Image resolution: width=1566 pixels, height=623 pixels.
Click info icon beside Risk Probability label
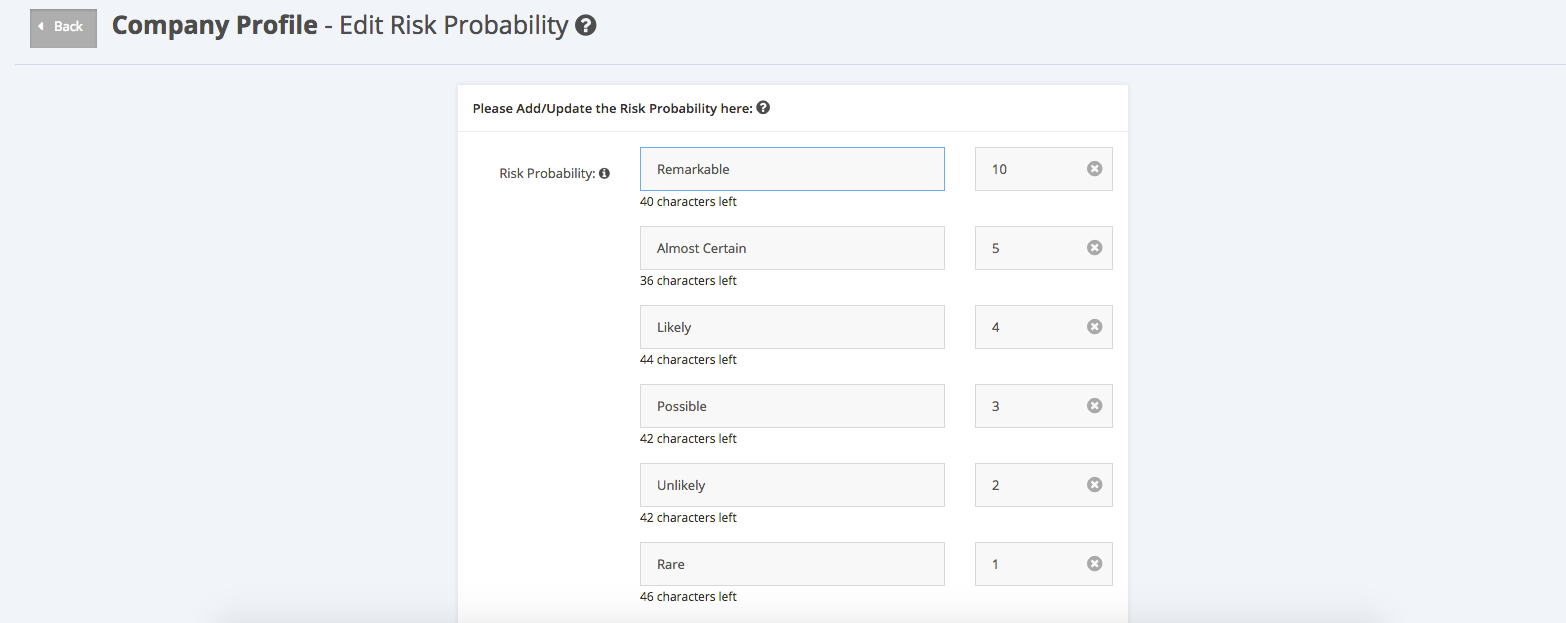604,173
